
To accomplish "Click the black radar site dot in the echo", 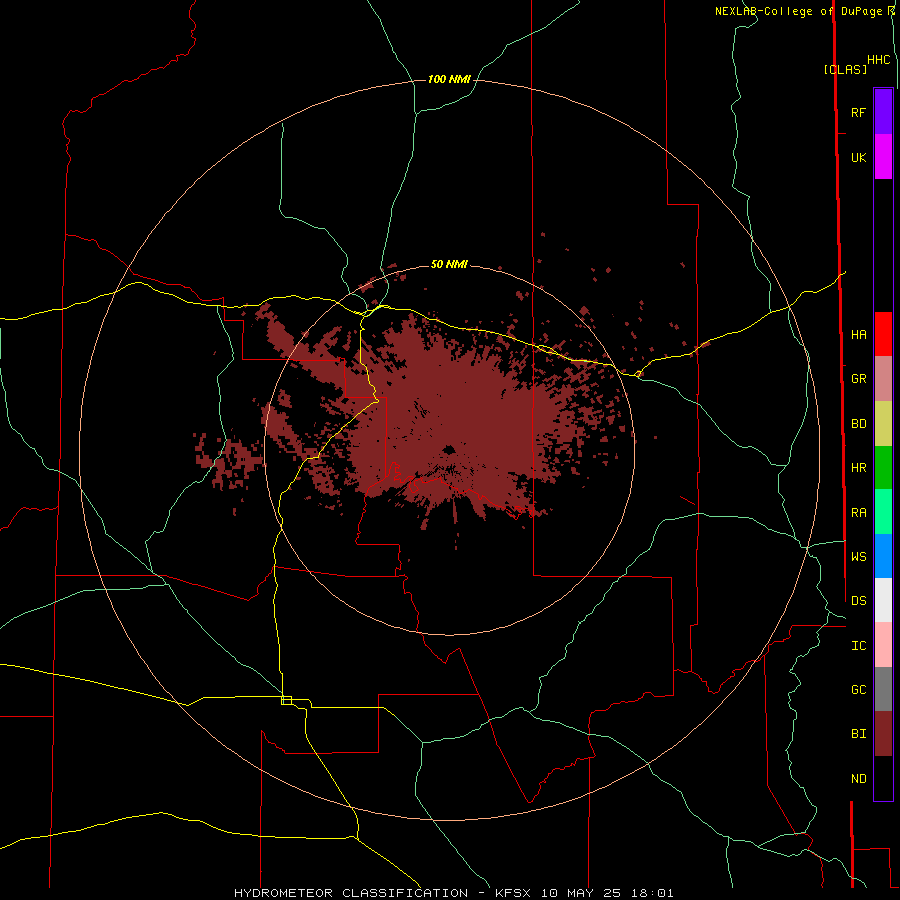I will pyautogui.click(x=449, y=449).
